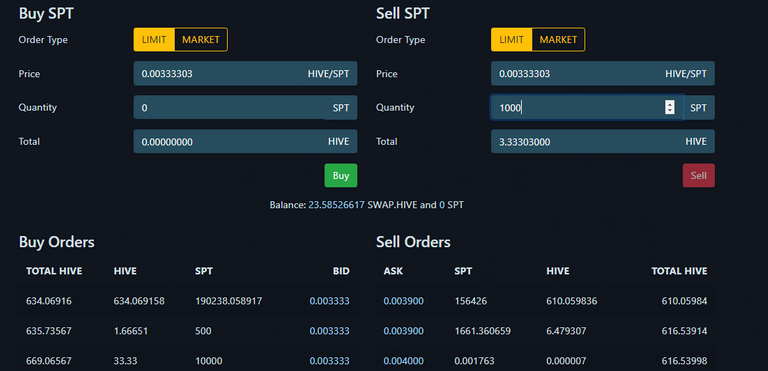Focus the Buy SPT quantity field

(245, 108)
